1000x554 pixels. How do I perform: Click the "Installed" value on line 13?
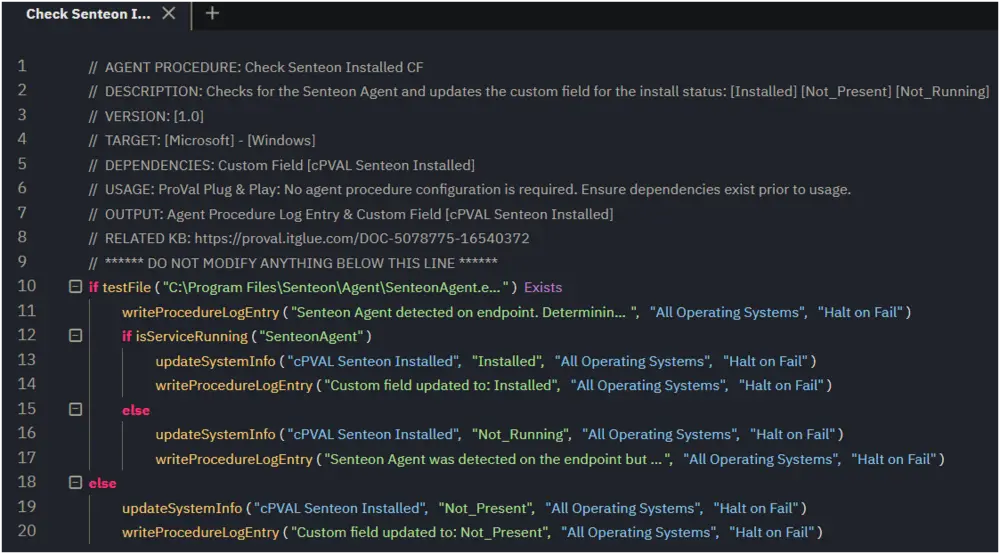point(507,361)
